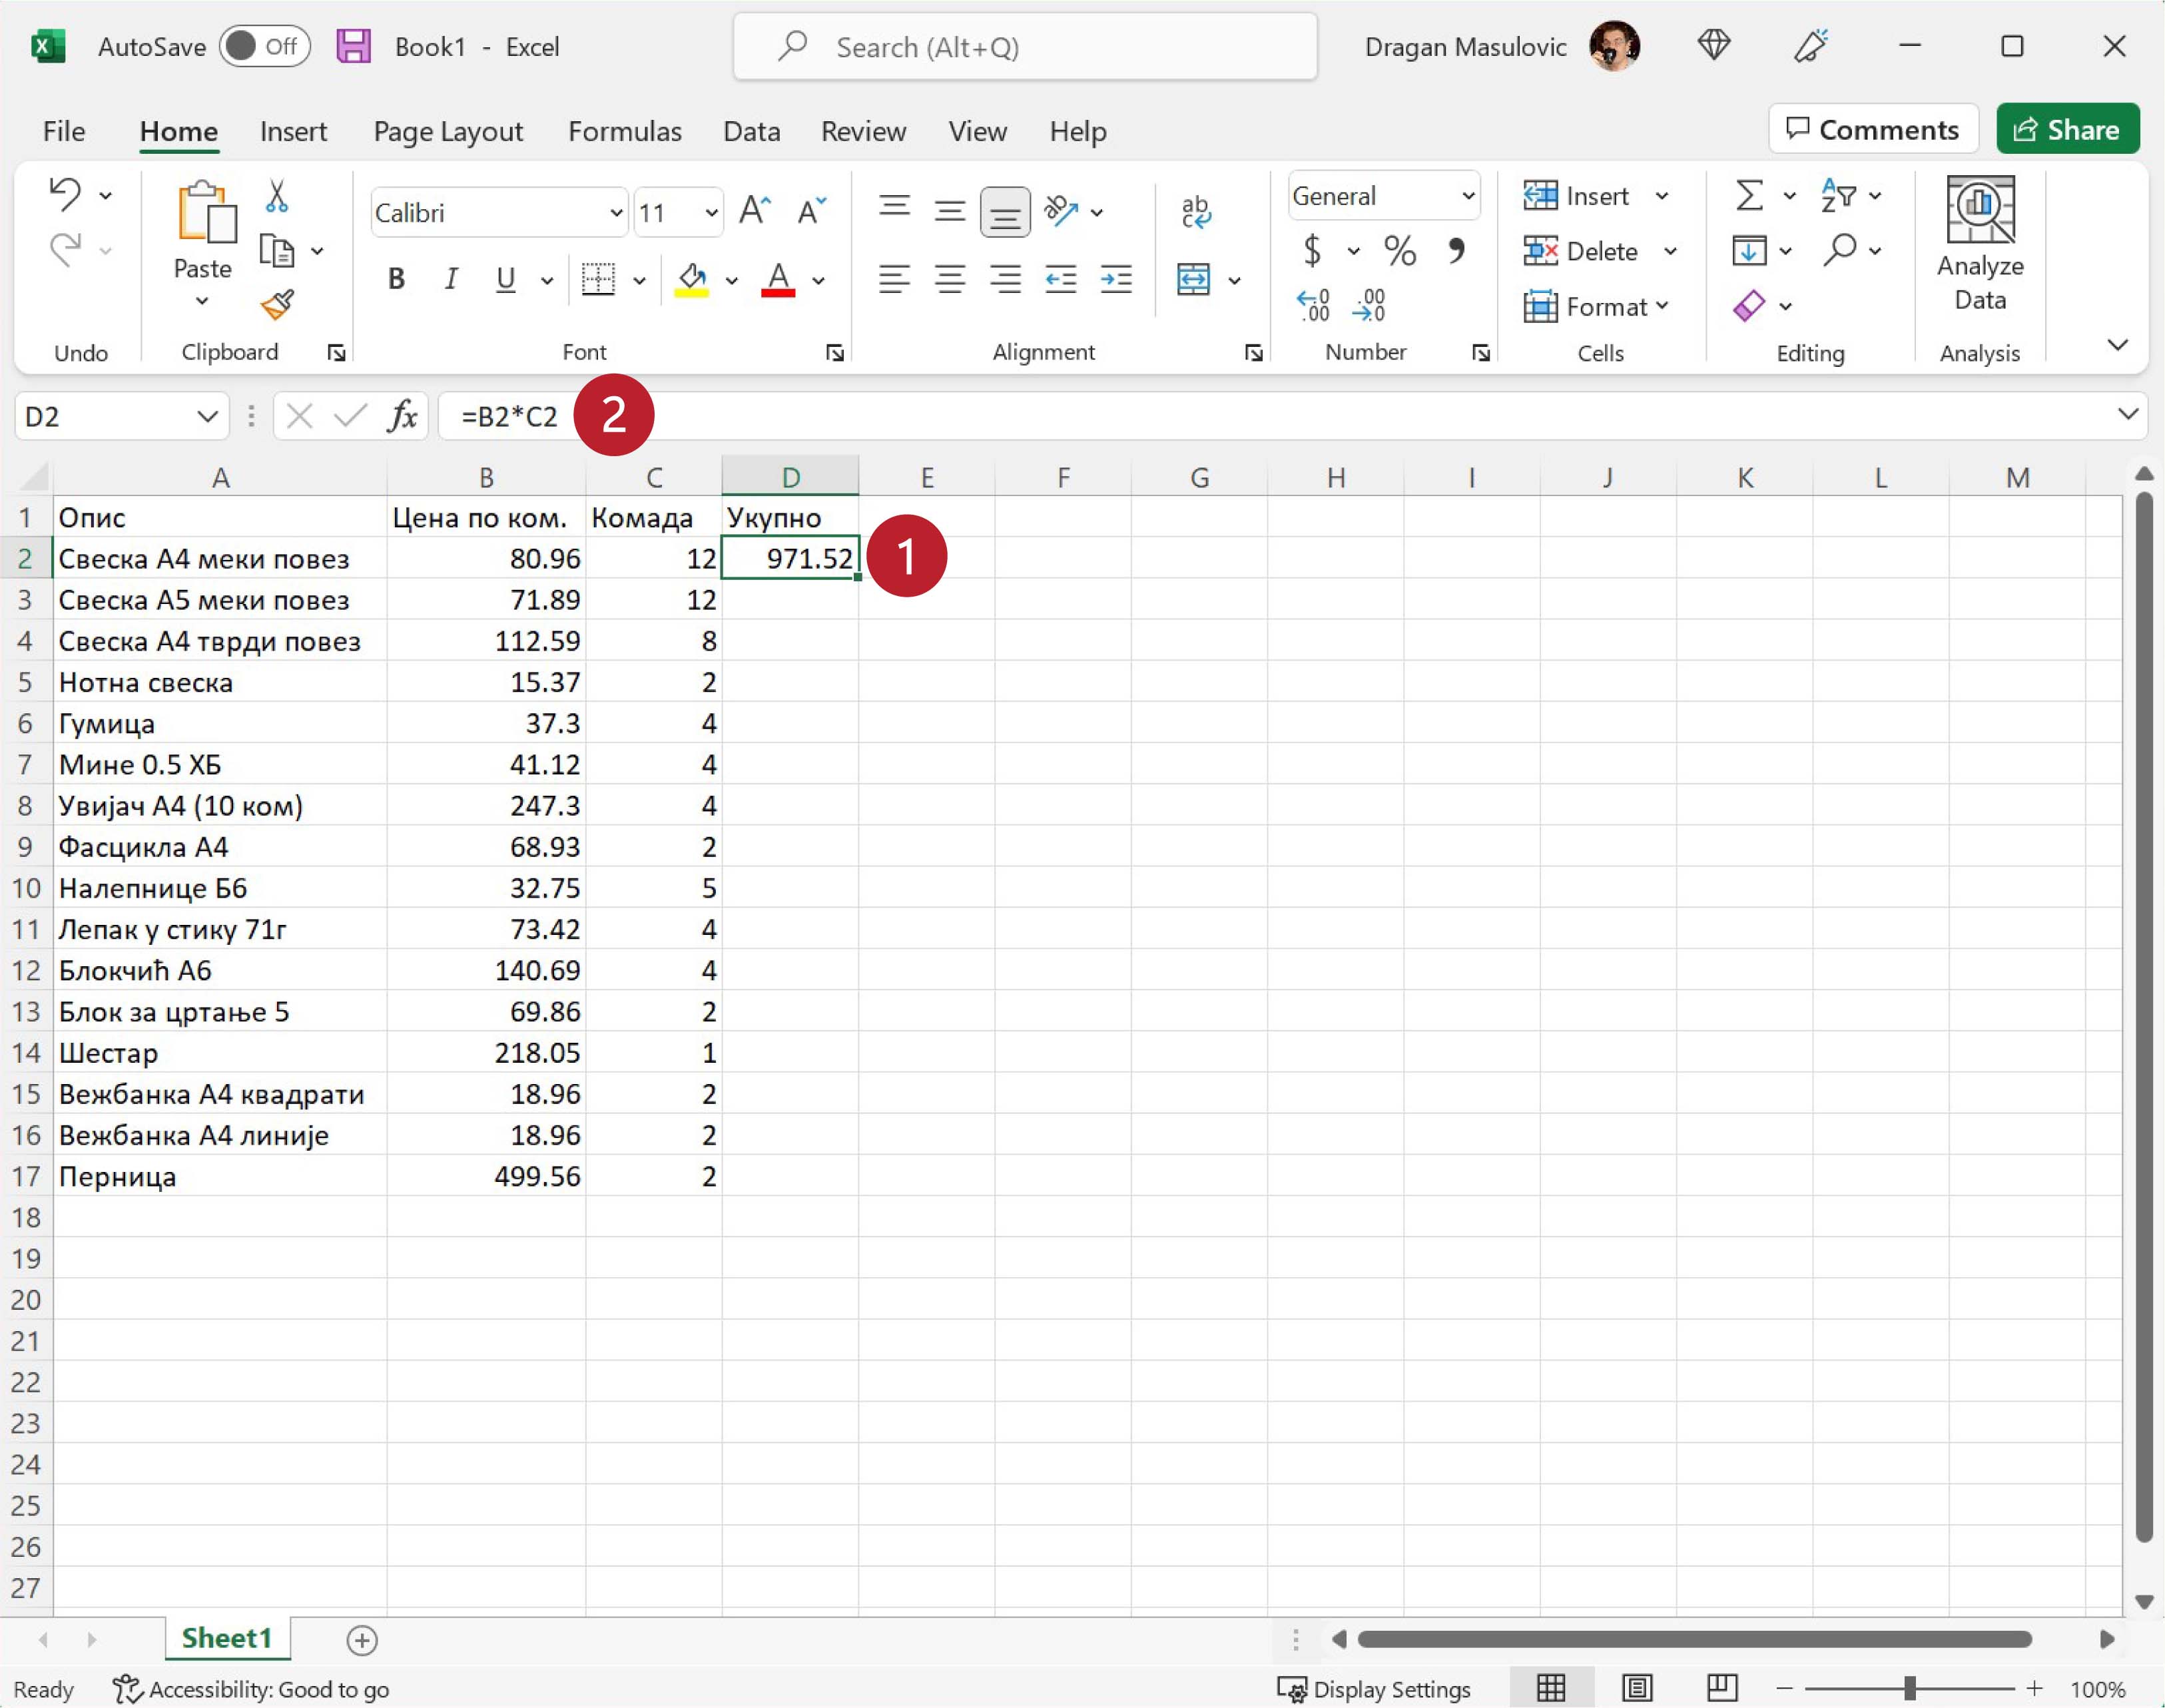Screen dimensions: 2165x1708
Task: Toggle Bold formatting
Action: coord(396,279)
